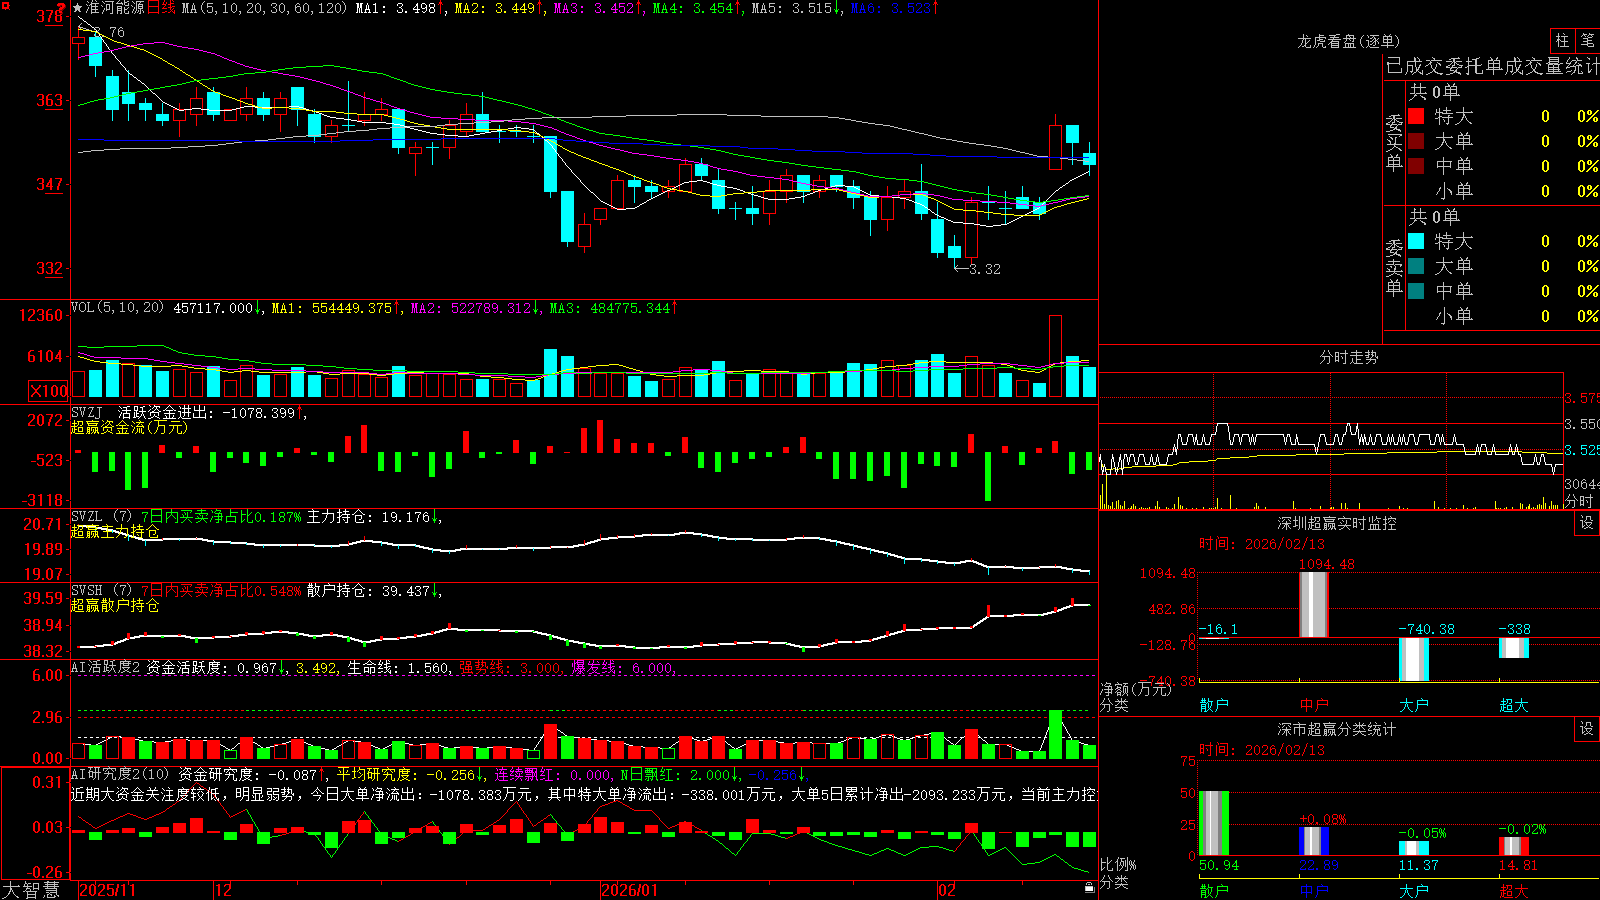The height and width of the screenshot is (900, 1600).
Task: Click the teal 中单 sell-order swatch
Action: point(1416,291)
